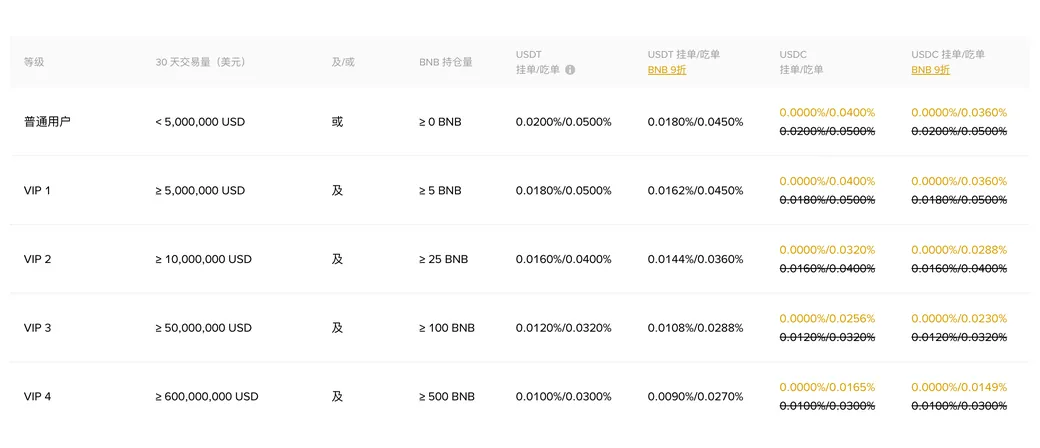Click the yellow 0.0000%/0.0165% rate
The image size is (1040, 448).
click(827, 388)
